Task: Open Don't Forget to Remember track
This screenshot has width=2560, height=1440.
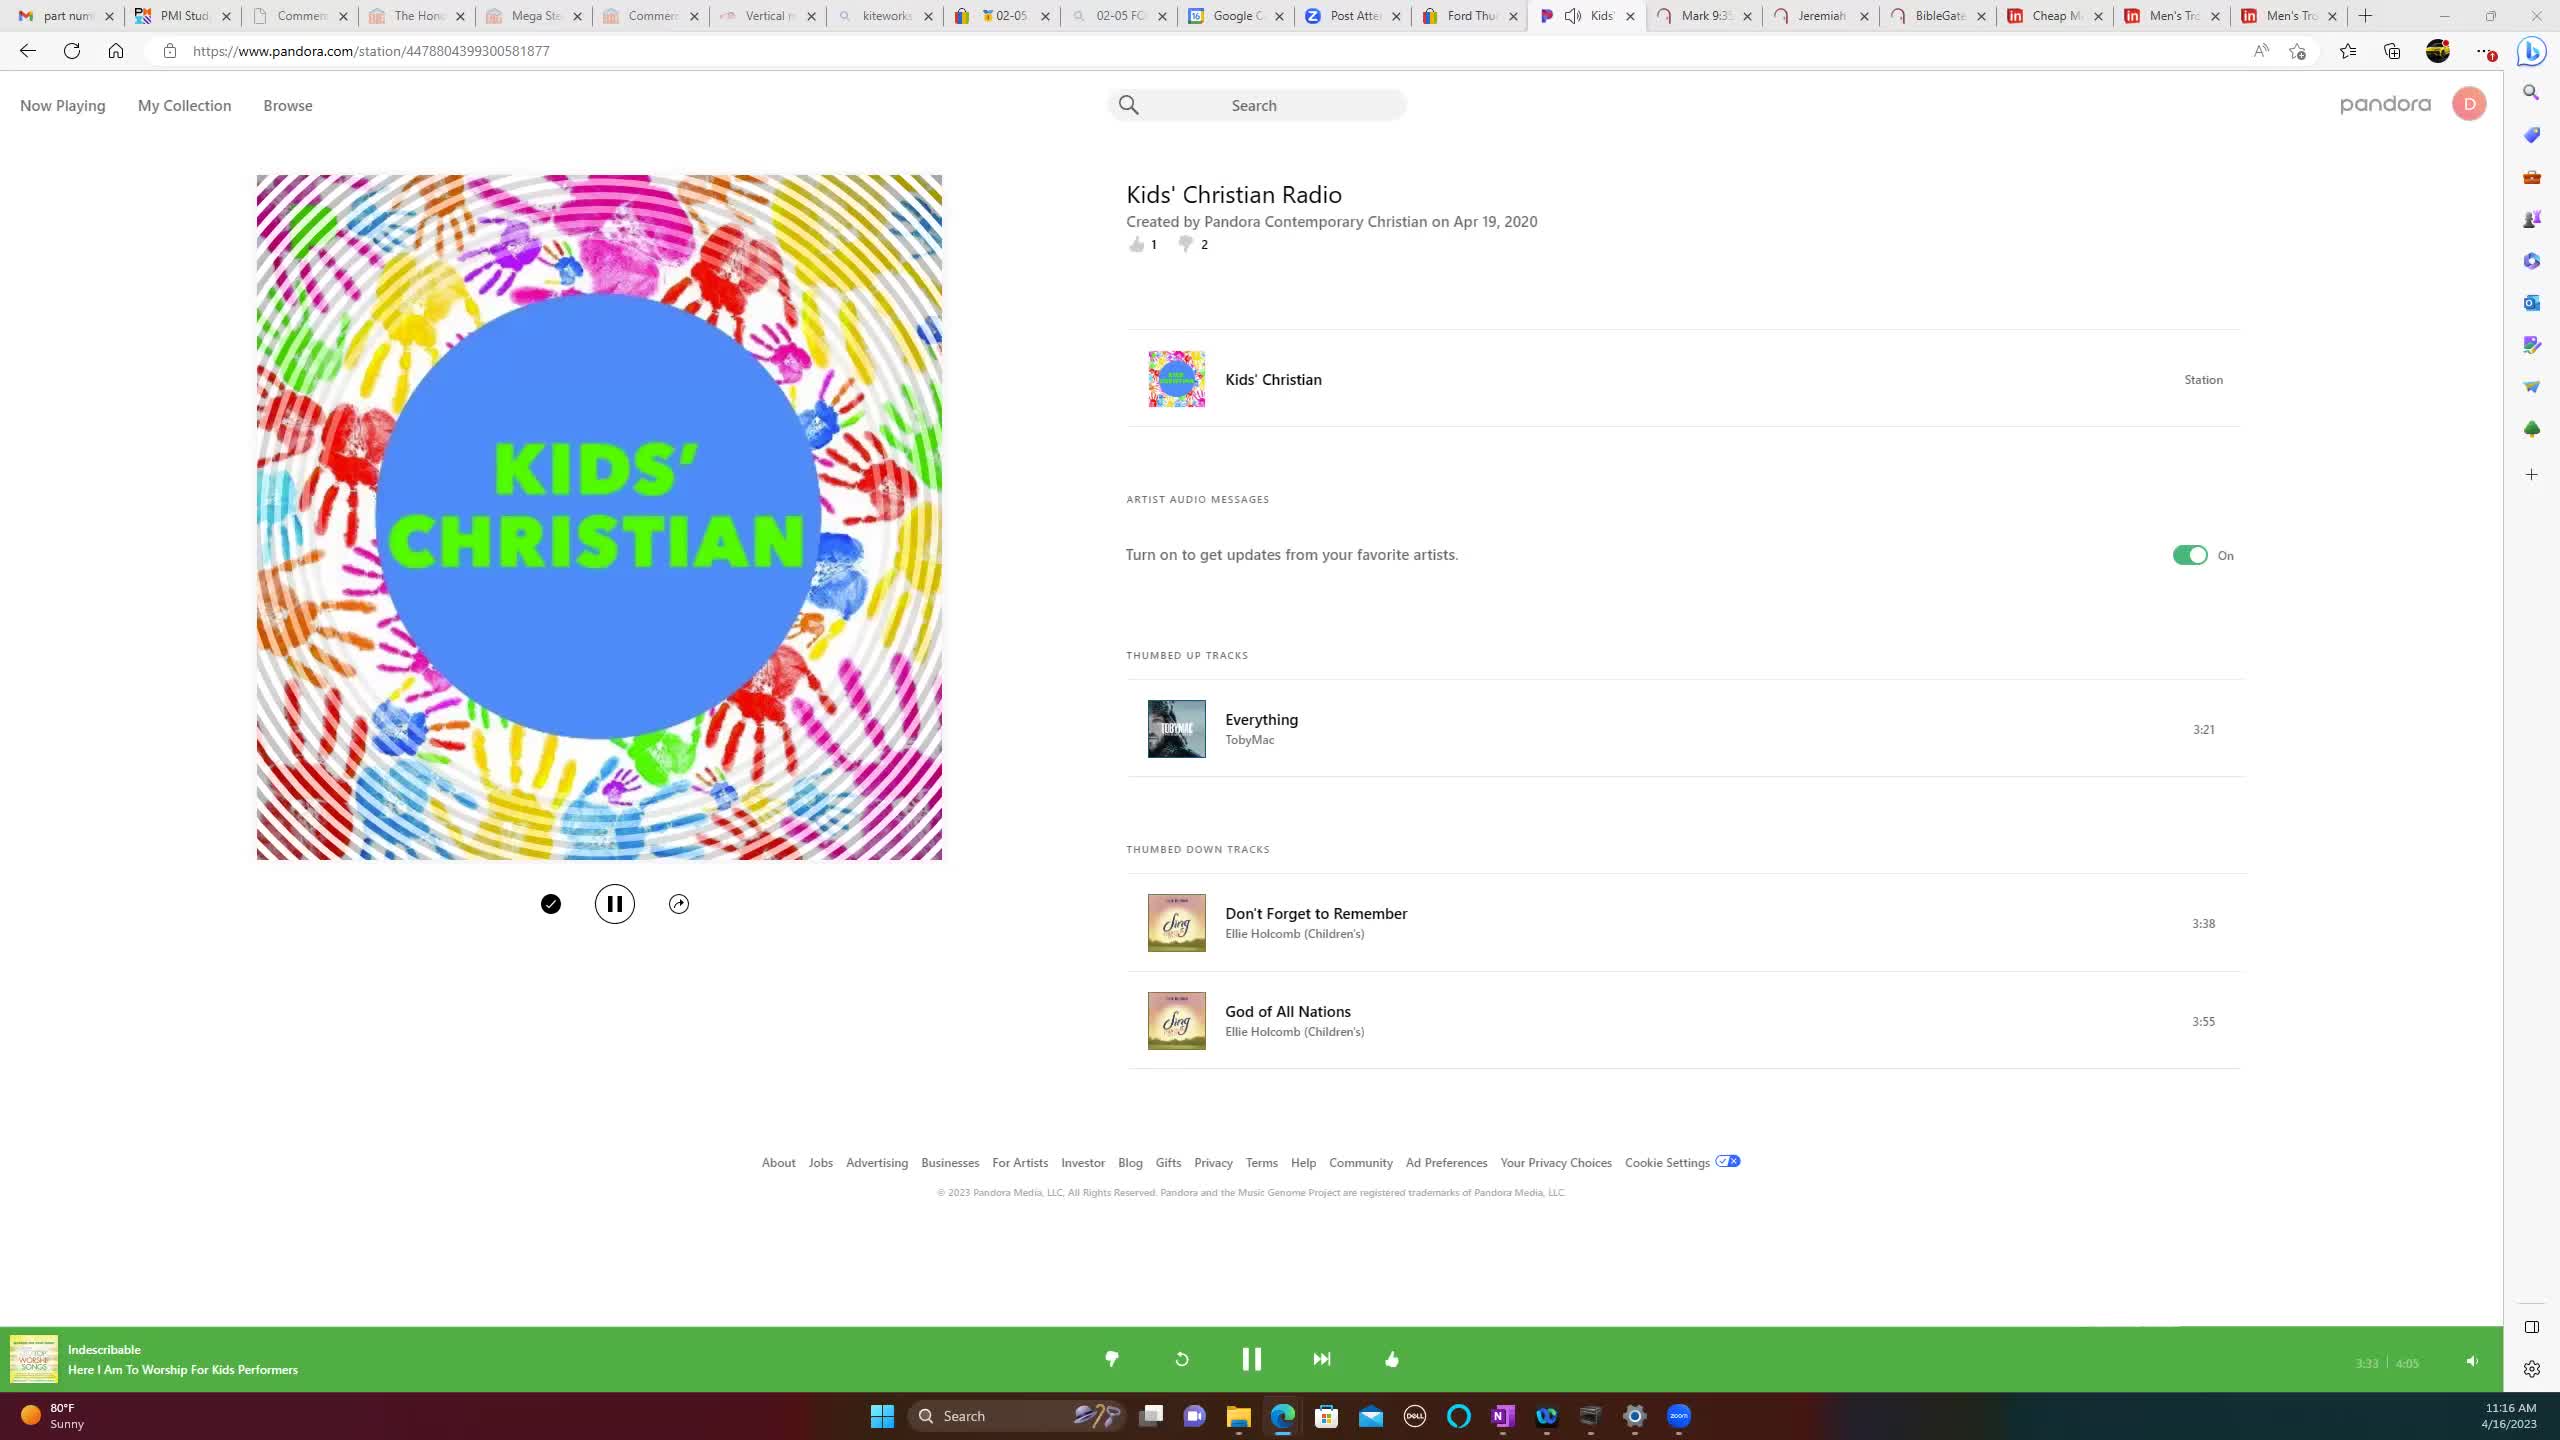Action: click(x=1316, y=913)
